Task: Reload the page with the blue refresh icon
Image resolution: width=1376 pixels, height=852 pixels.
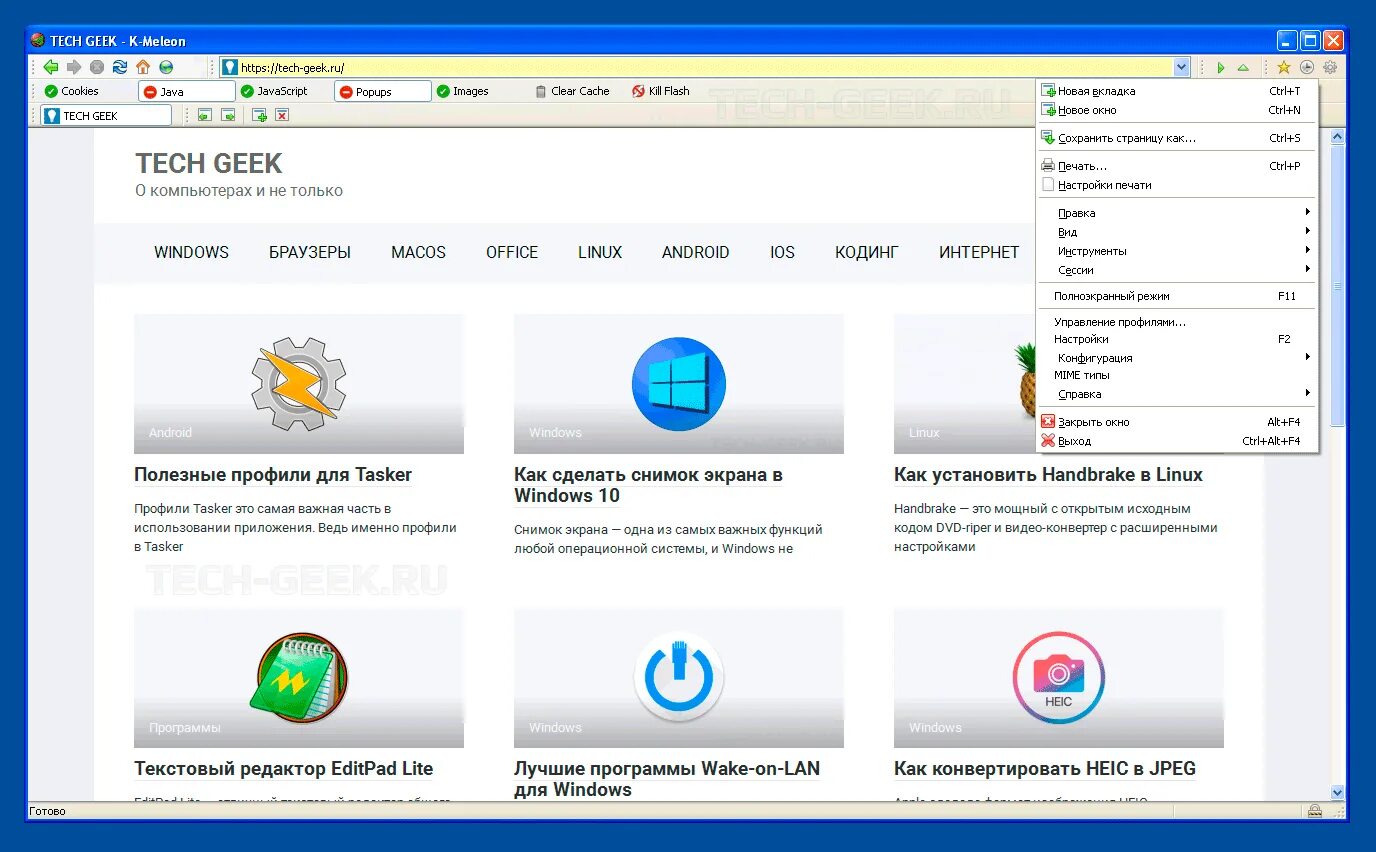Action: point(120,67)
